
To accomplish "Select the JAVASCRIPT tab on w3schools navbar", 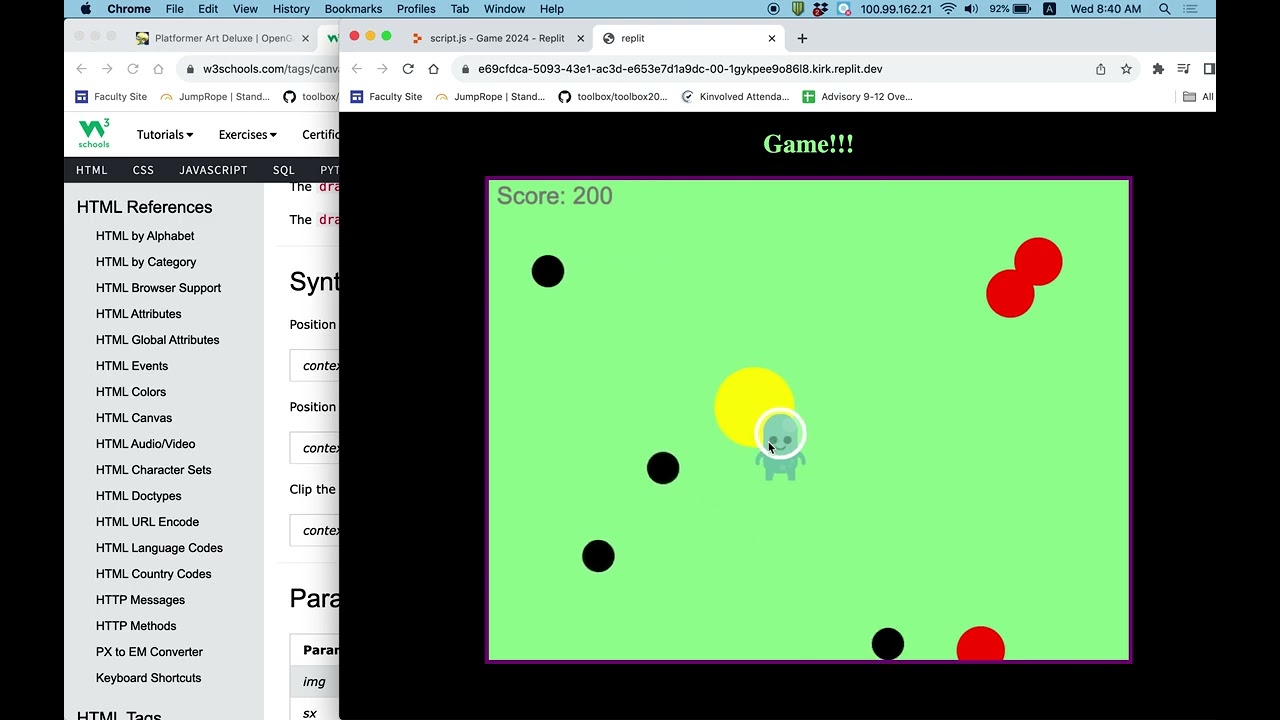I will [213, 170].
